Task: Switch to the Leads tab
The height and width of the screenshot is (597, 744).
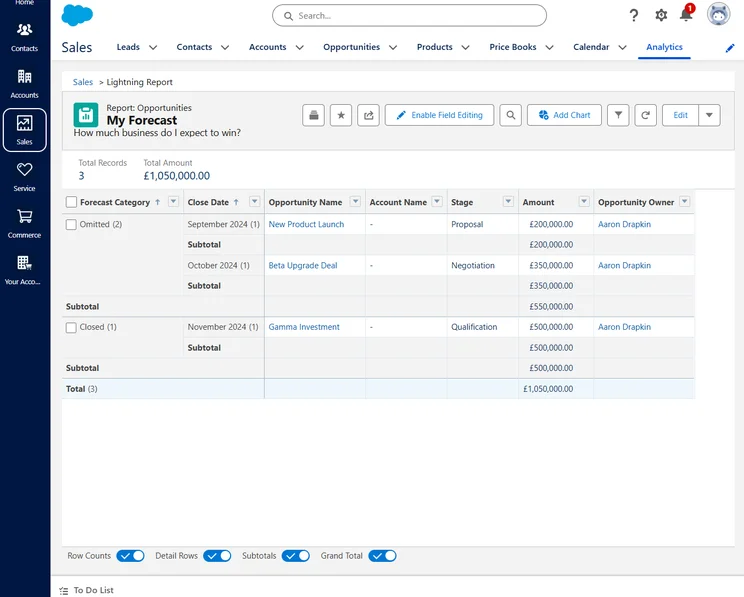Action: [x=128, y=47]
